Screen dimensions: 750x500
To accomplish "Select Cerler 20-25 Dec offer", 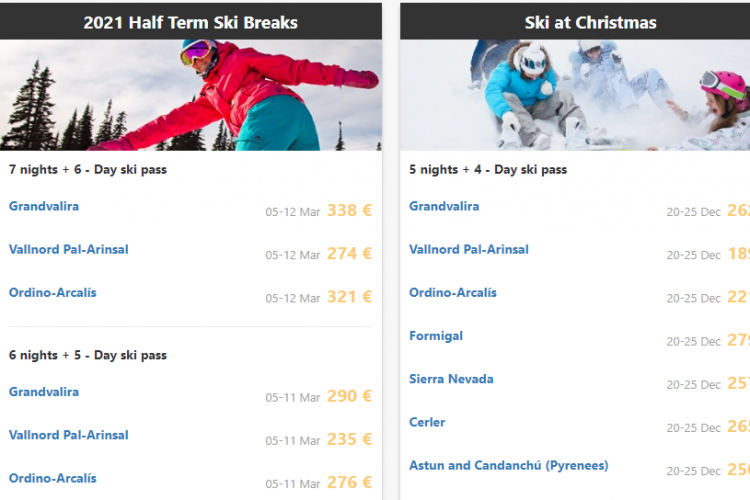I will pos(427,422).
